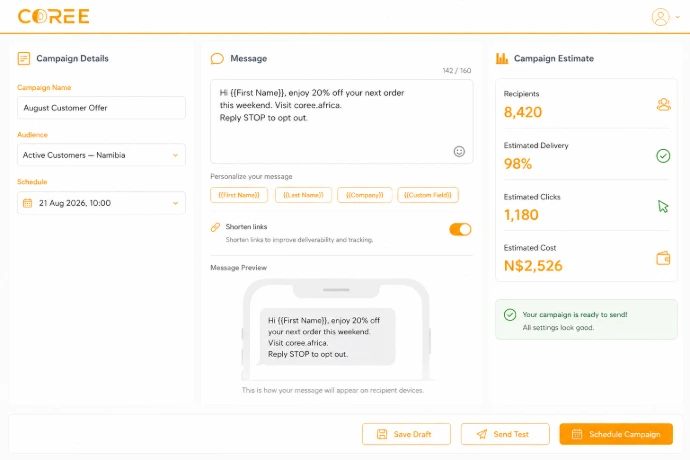Click the Send Test button
The image size is (690, 460).
(505, 434)
